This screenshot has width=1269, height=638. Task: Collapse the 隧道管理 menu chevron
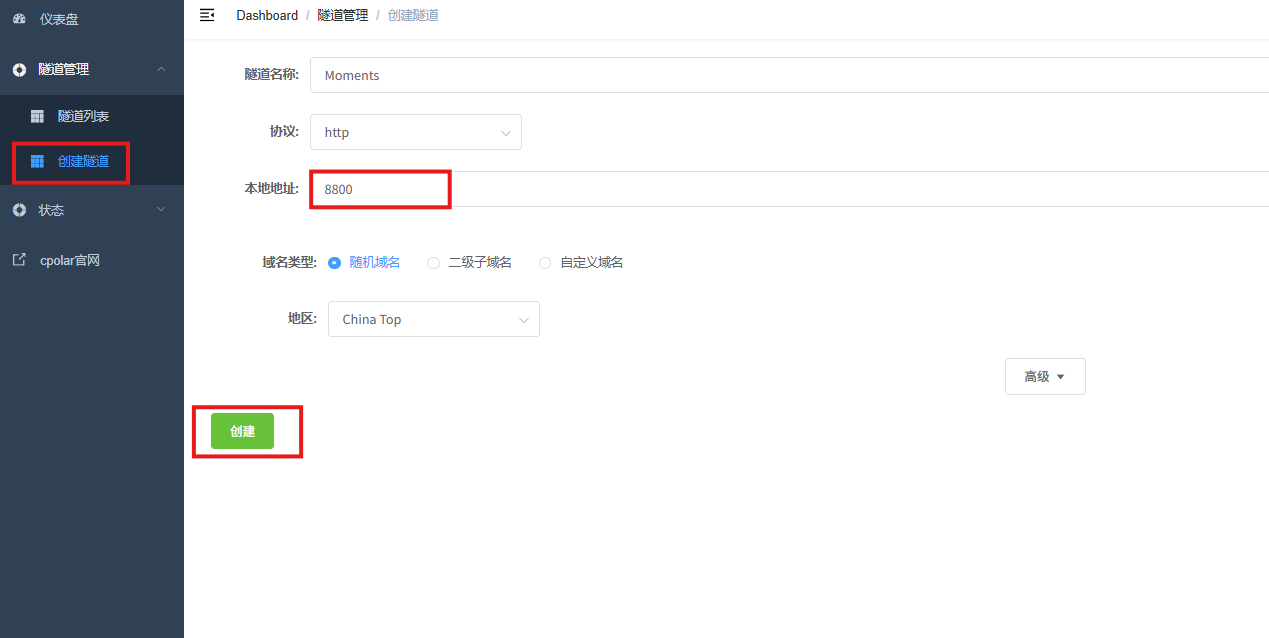click(162, 69)
